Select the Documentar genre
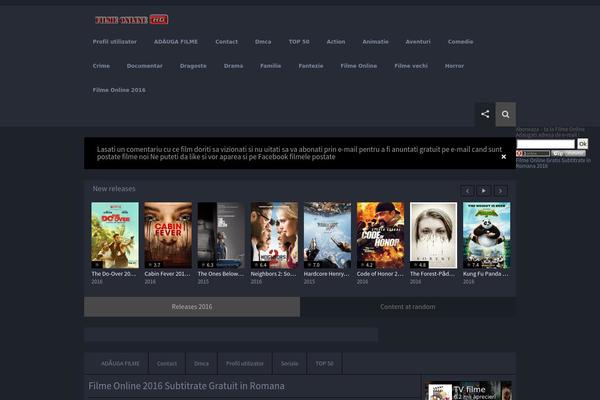This screenshot has width=600, height=400. (144, 66)
